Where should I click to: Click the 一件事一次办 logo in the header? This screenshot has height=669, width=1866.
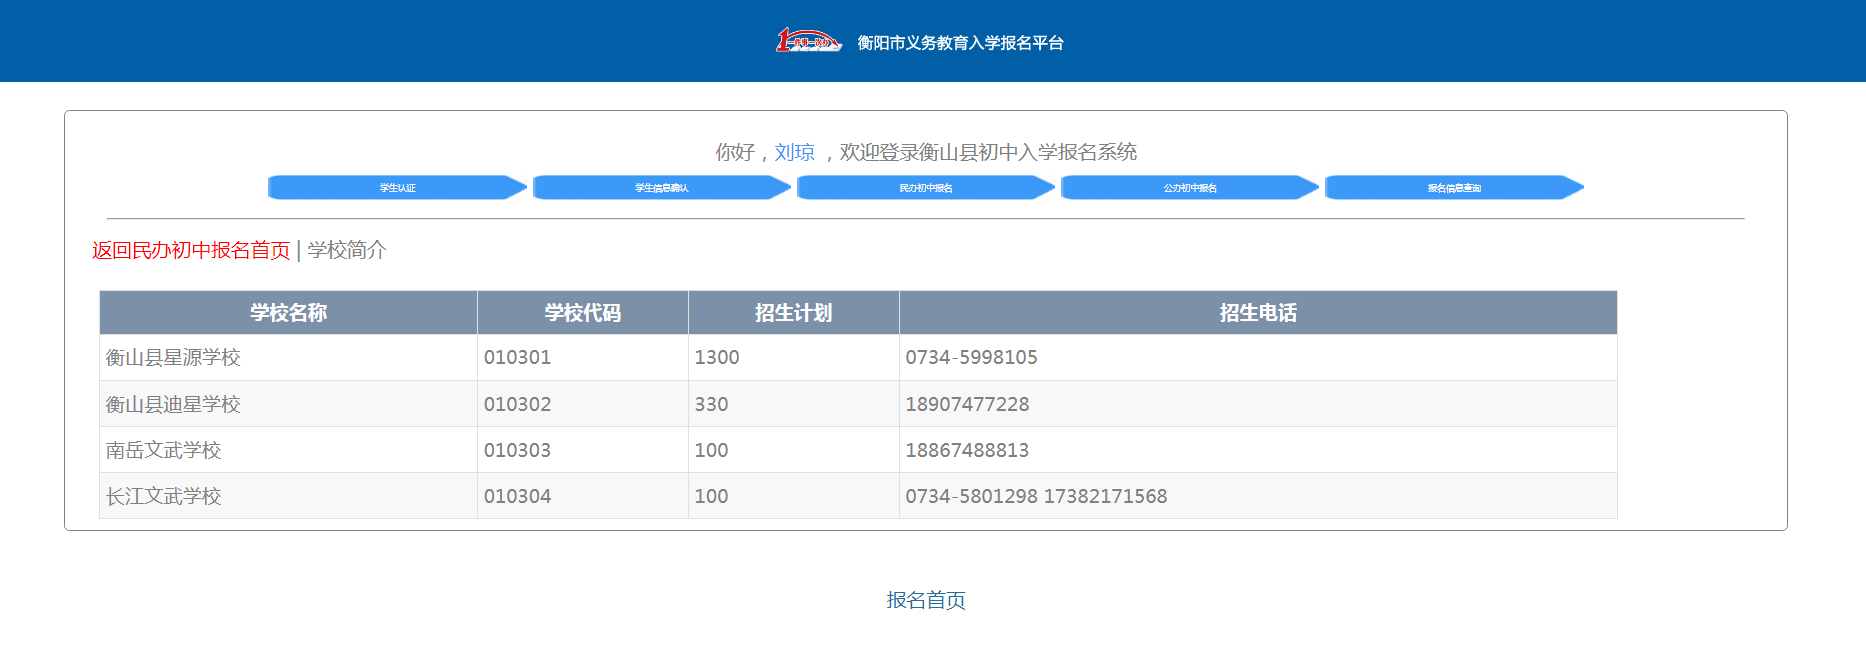point(808,41)
